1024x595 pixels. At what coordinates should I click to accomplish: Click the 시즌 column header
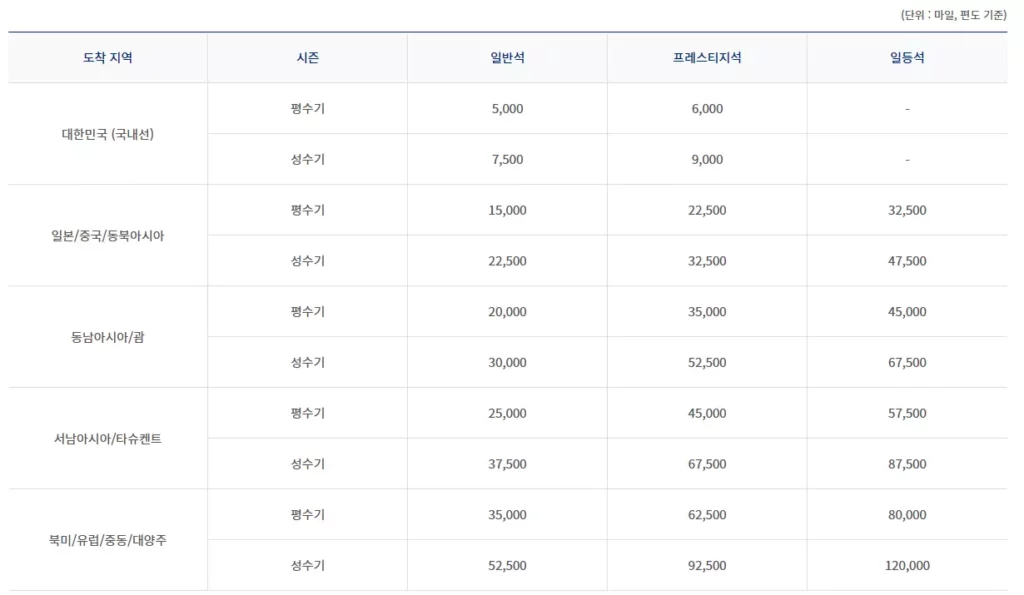click(x=308, y=57)
